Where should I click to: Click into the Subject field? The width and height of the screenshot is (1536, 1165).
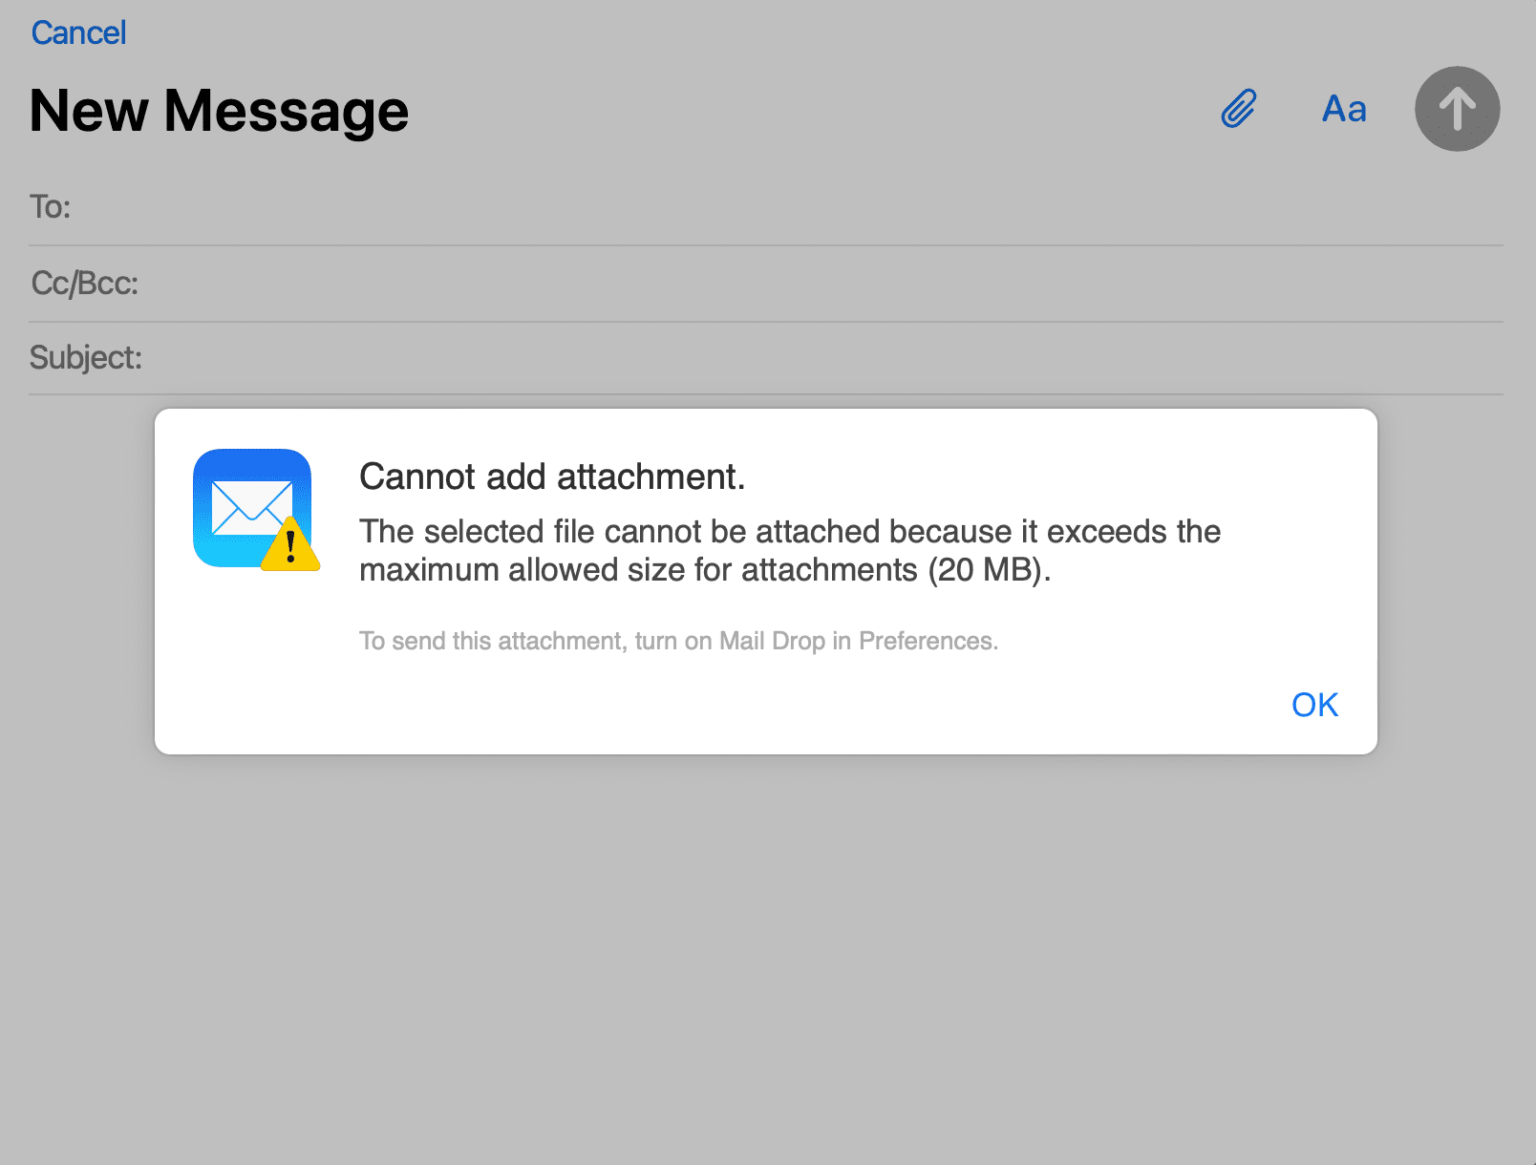766,358
